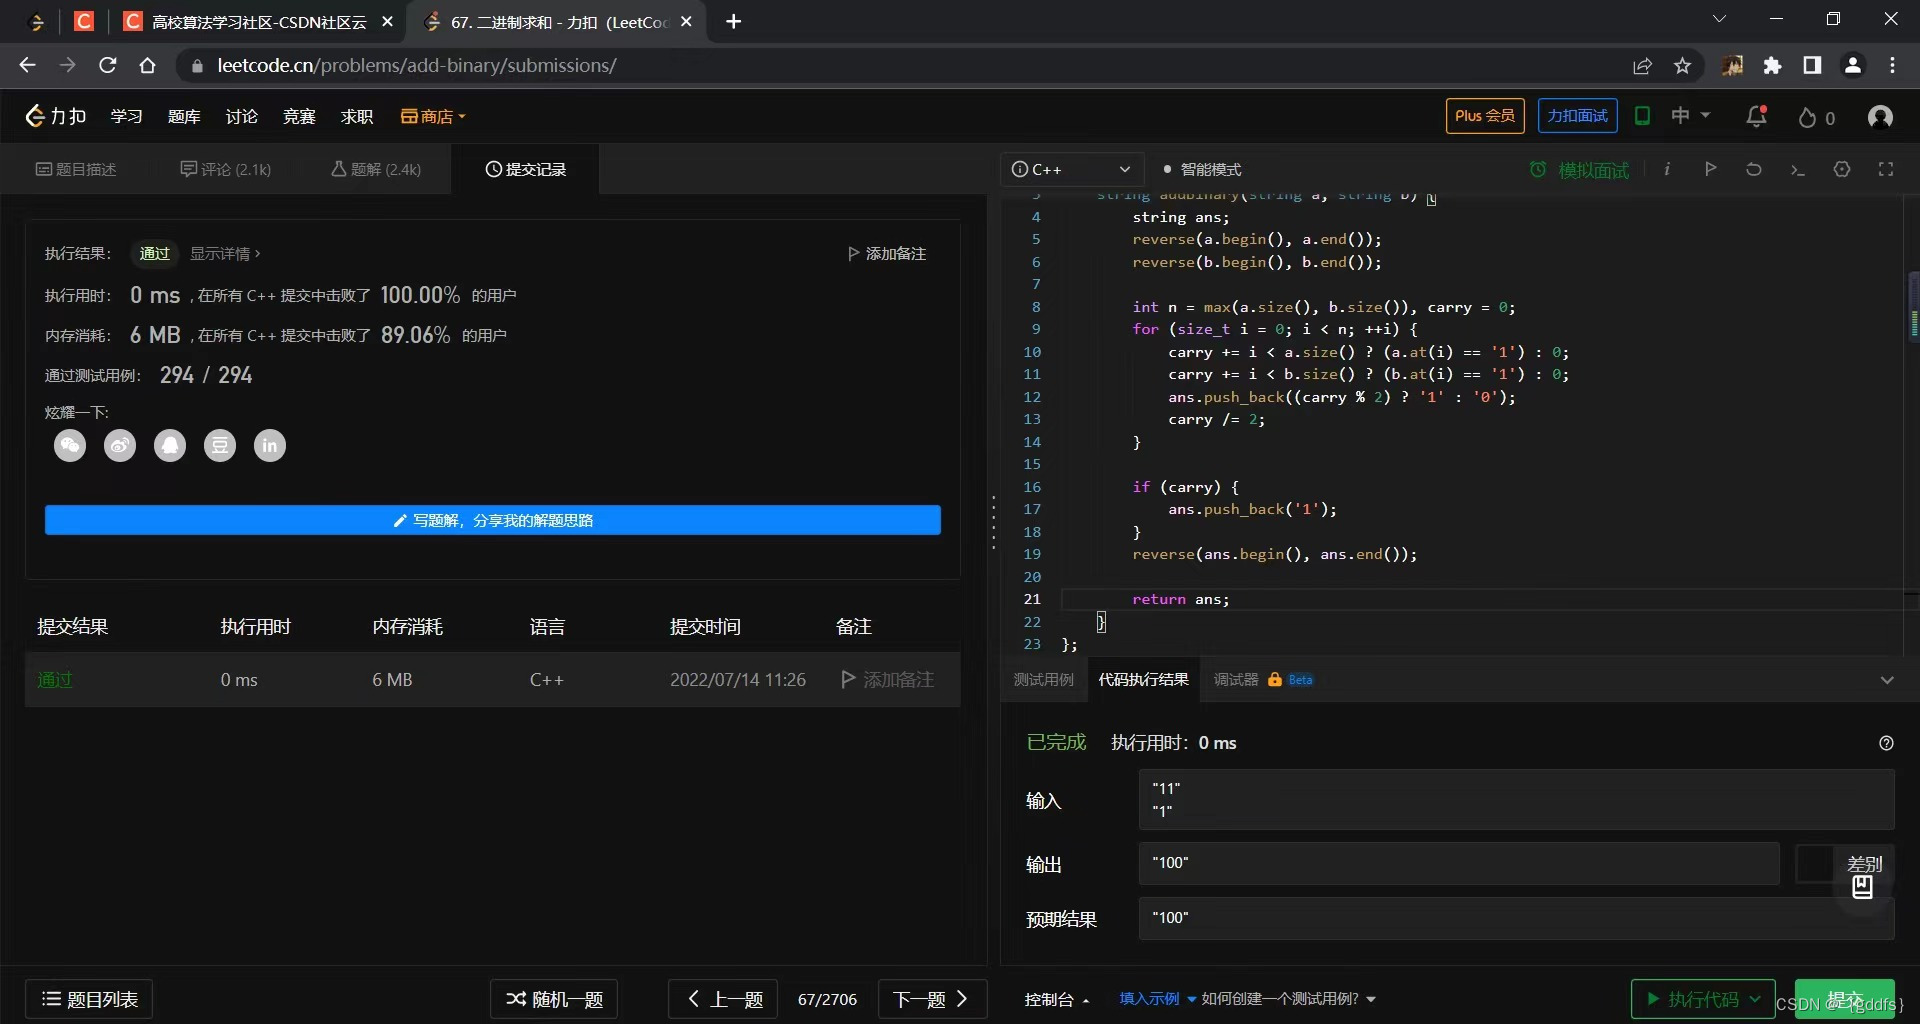
Task: Bookmark this page with star icon
Action: [x=1683, y=65]
